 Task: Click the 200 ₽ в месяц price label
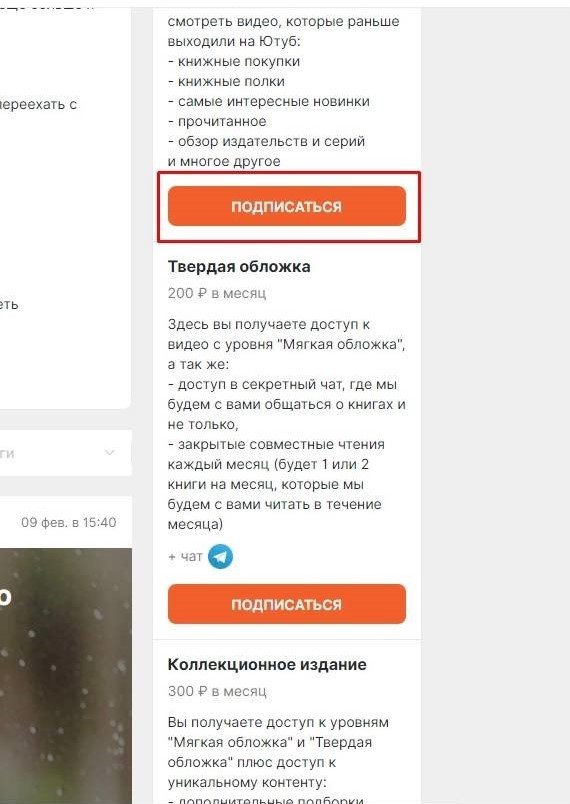click(217, 293)
